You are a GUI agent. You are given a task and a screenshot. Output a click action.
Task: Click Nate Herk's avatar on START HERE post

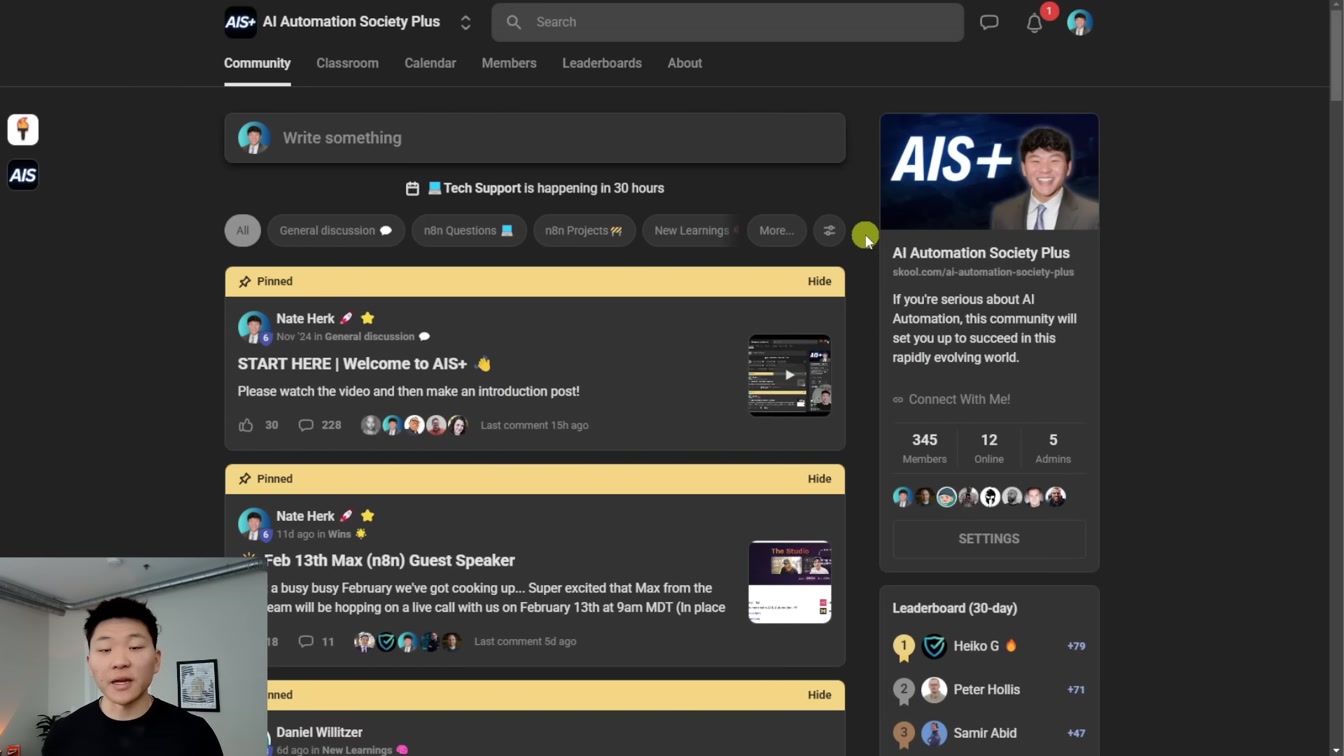253,326
